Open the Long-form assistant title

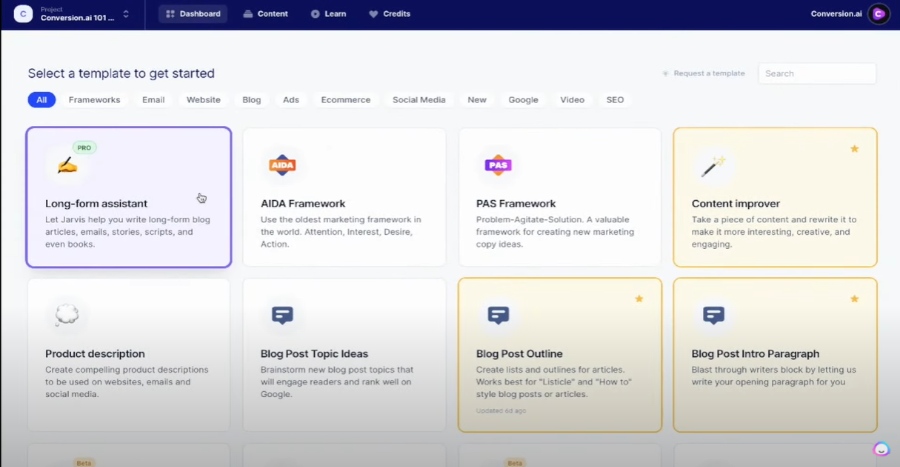96,204
